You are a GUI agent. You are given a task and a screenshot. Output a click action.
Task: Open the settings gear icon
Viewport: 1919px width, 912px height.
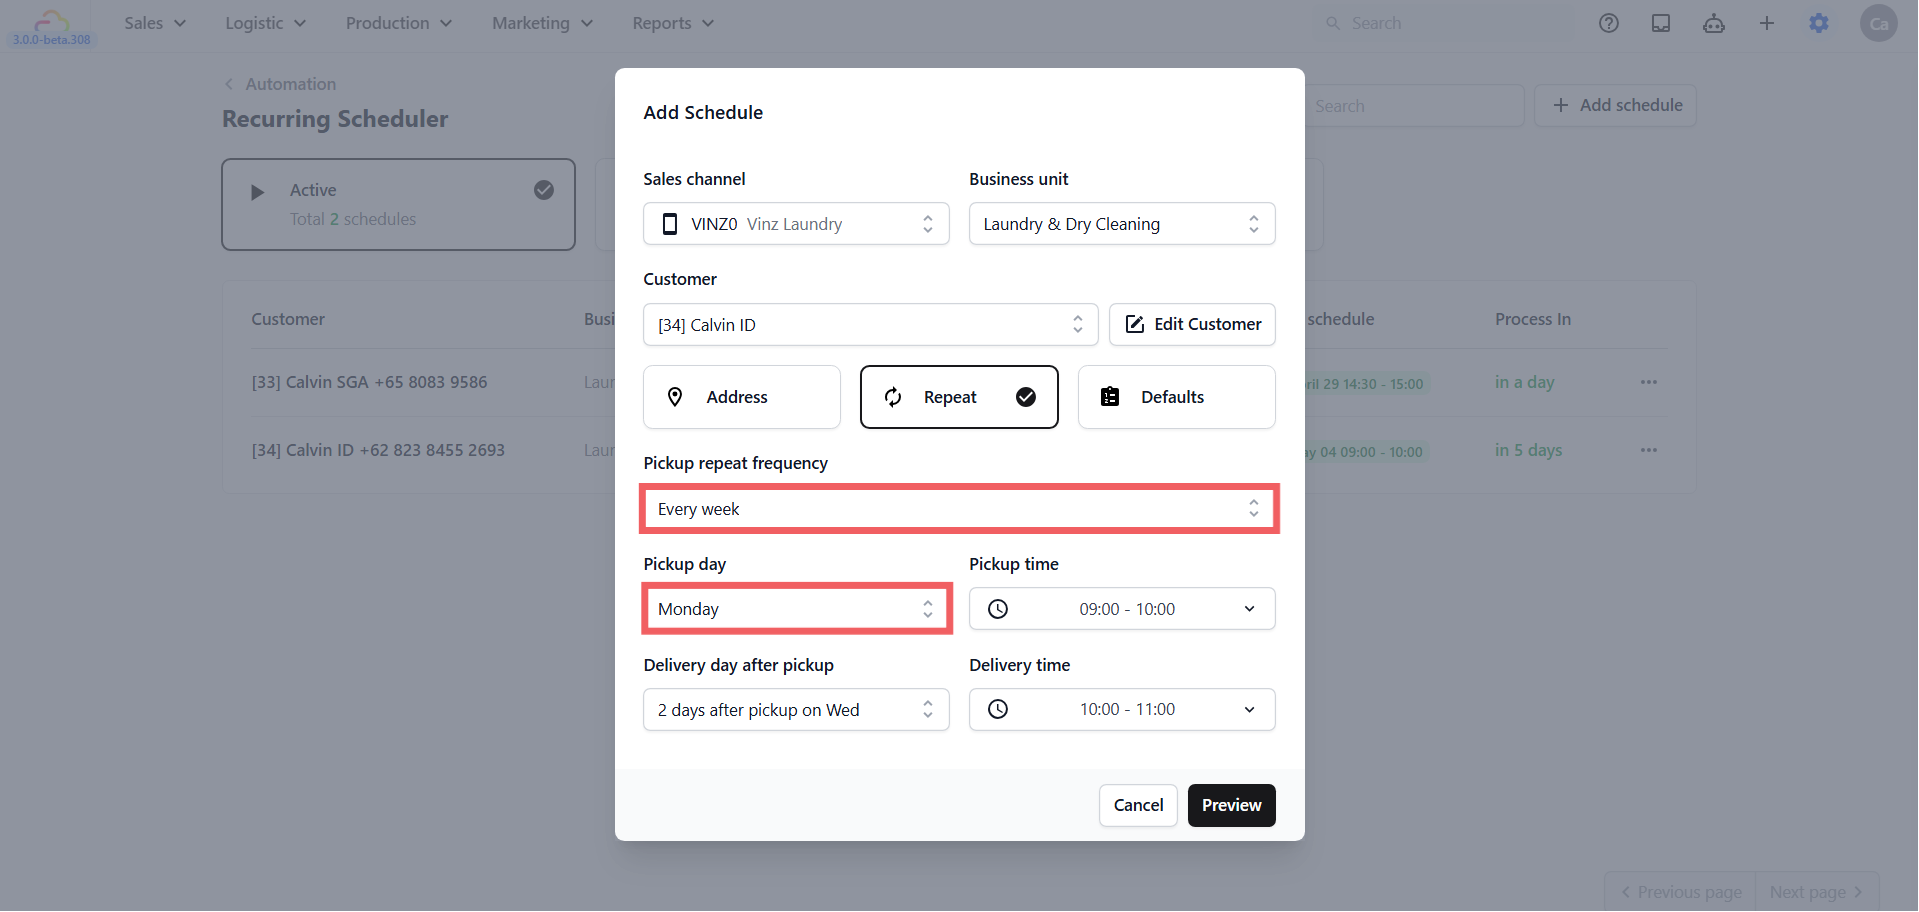point(1819,23)
